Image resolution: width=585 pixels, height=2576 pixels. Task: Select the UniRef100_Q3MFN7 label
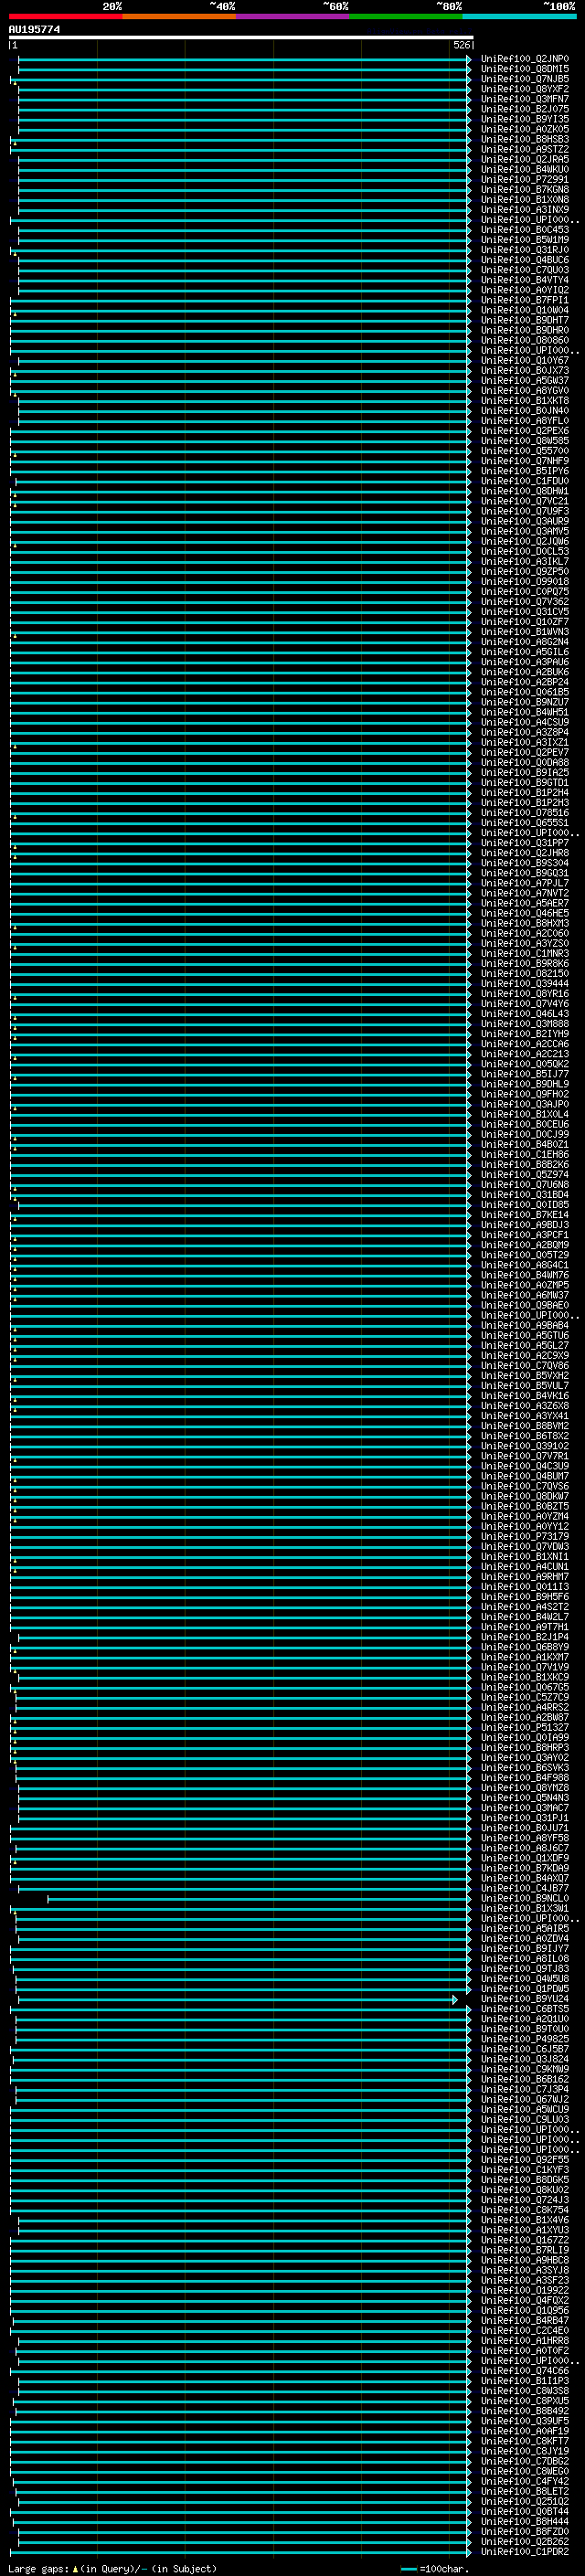click(525, 99)
